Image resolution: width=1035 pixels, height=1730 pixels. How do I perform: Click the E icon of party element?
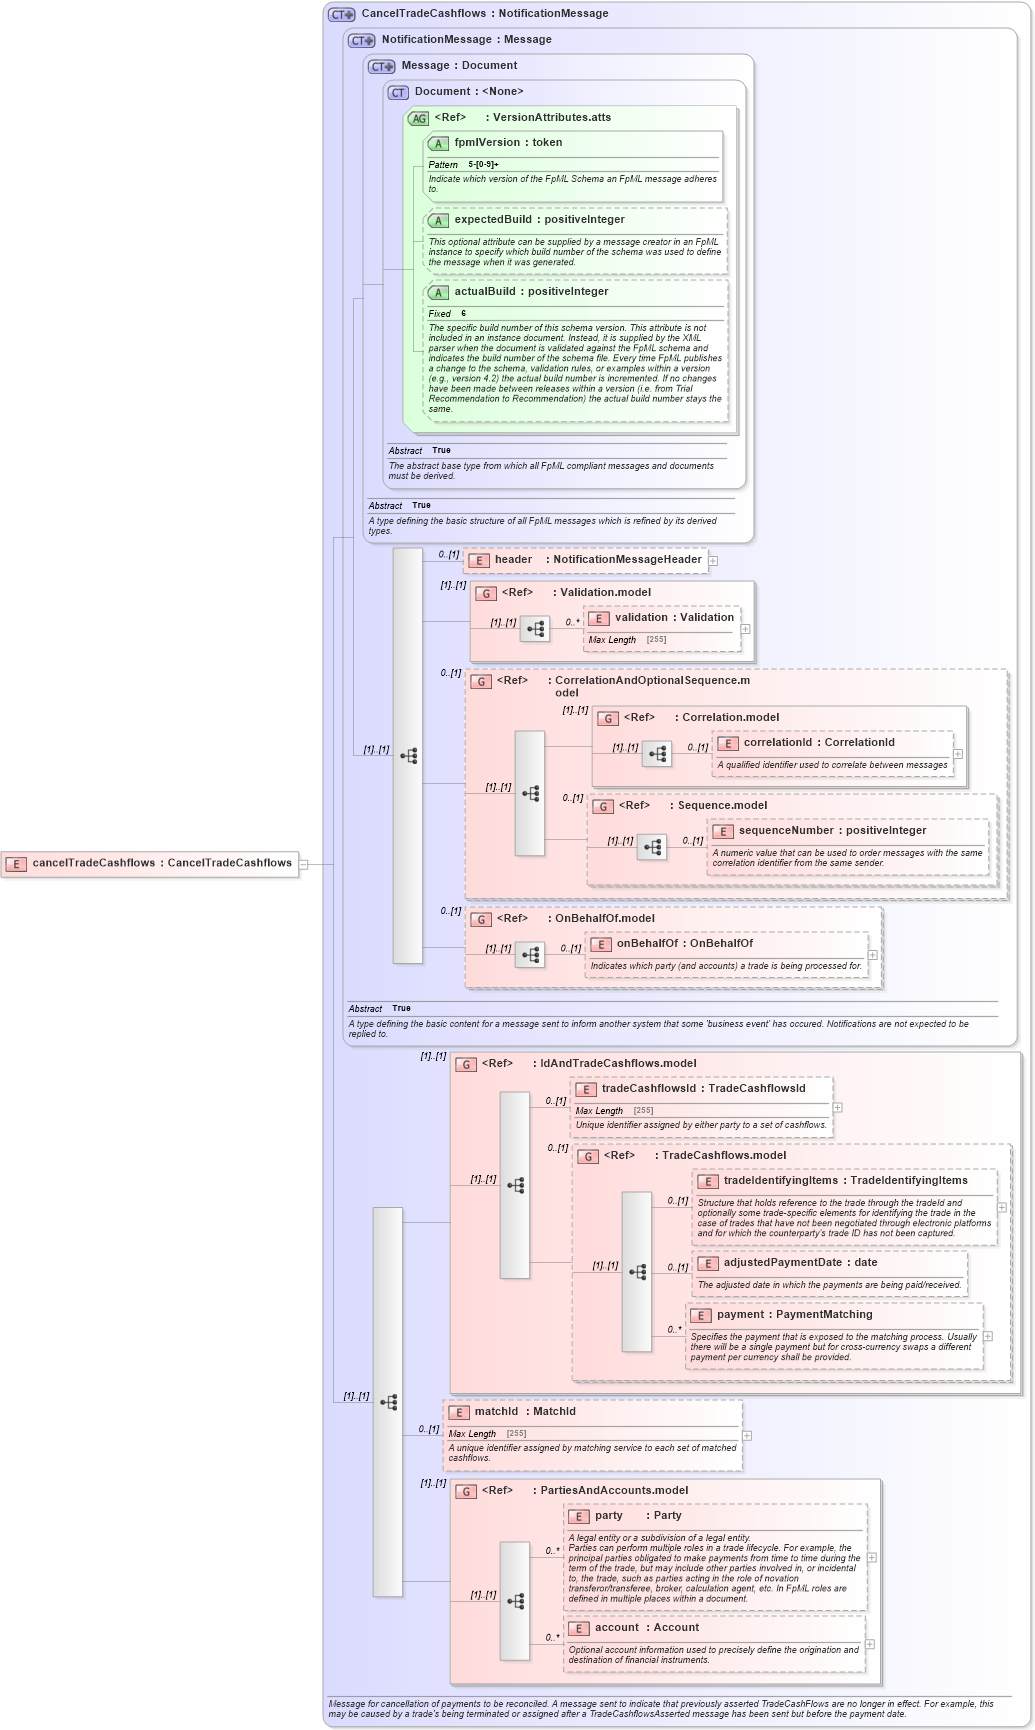[578, 1516]
